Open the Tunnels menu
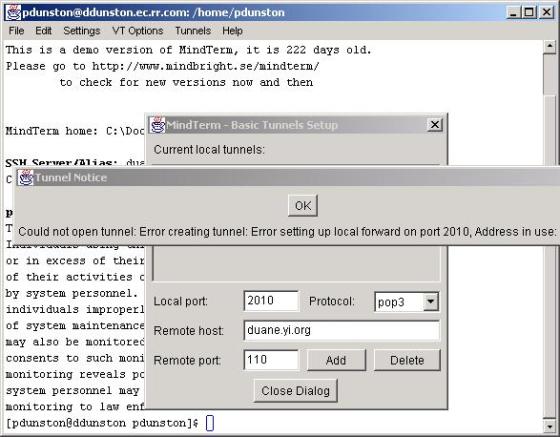560x437 pixels. click(x=193, y=31)
